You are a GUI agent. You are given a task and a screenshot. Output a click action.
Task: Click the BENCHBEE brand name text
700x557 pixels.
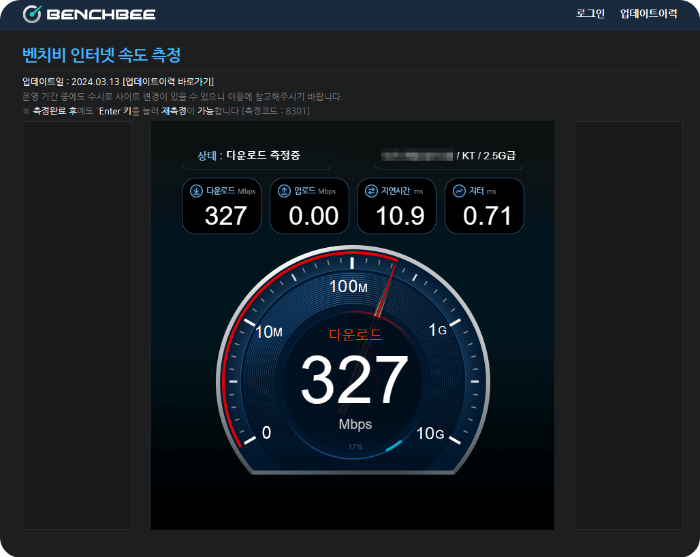(101, 15)
